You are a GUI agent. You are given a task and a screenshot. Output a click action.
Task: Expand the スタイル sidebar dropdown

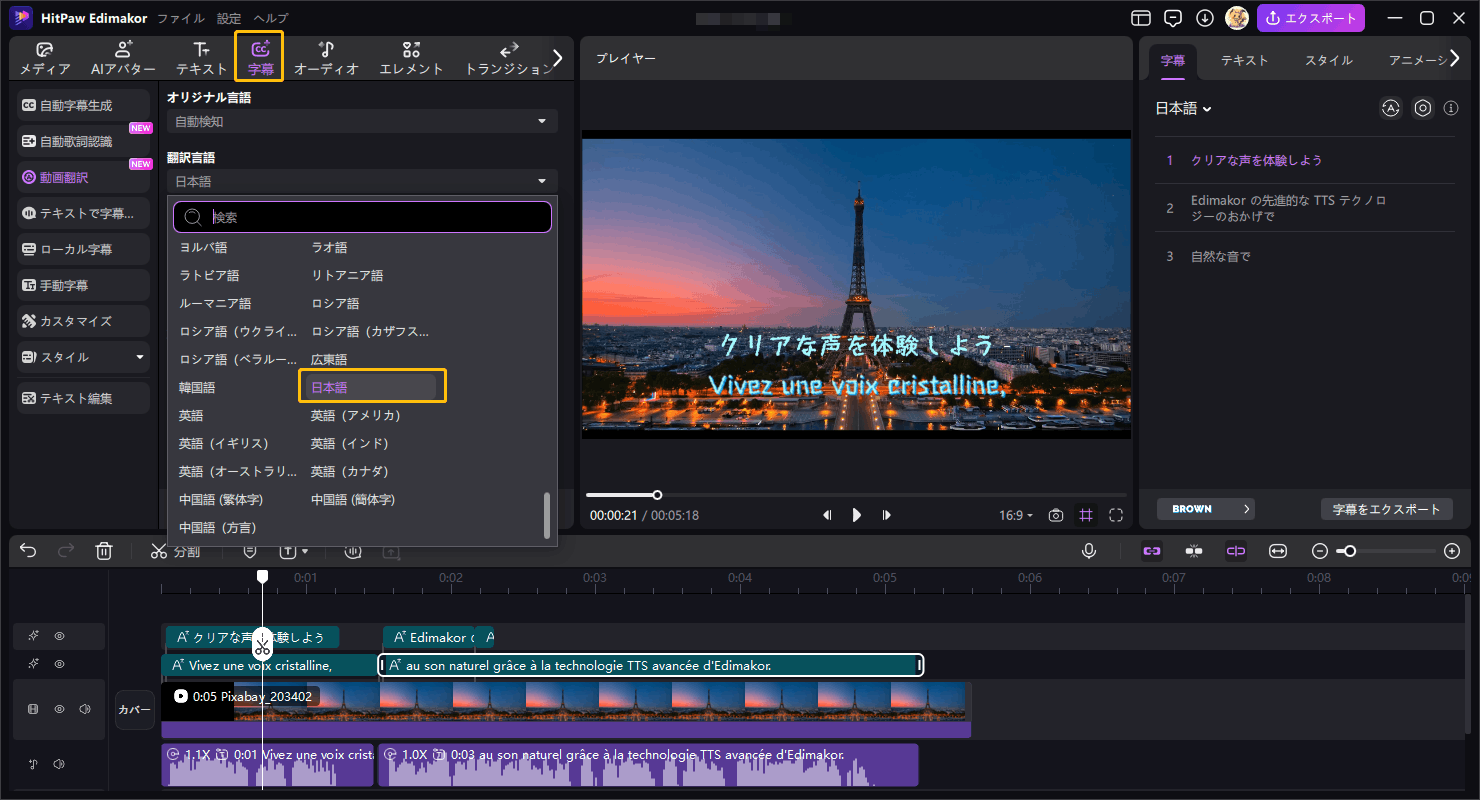click(139, 357)
